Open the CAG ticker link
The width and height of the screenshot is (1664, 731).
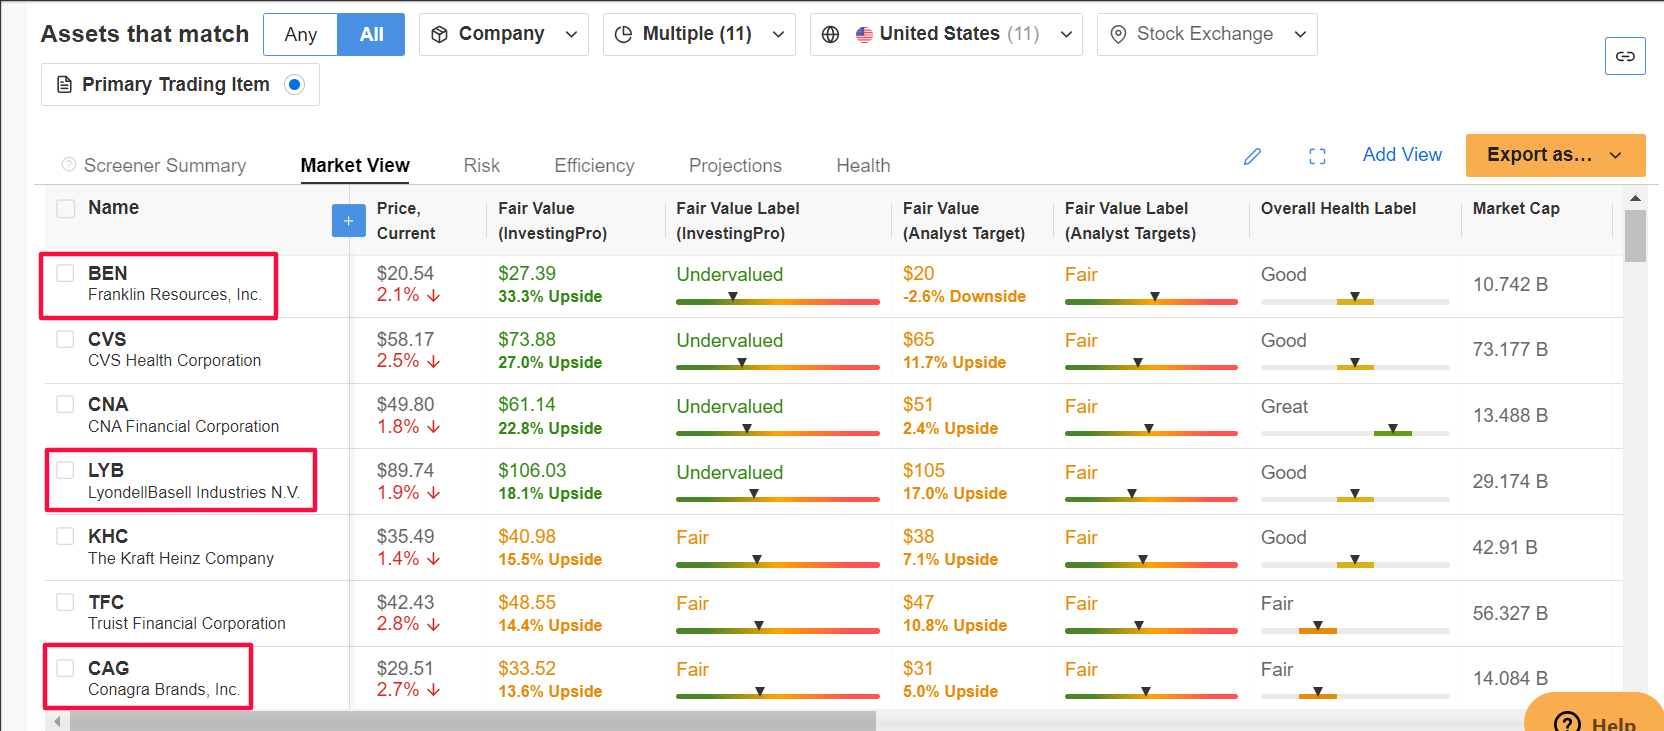coord(108,668)
